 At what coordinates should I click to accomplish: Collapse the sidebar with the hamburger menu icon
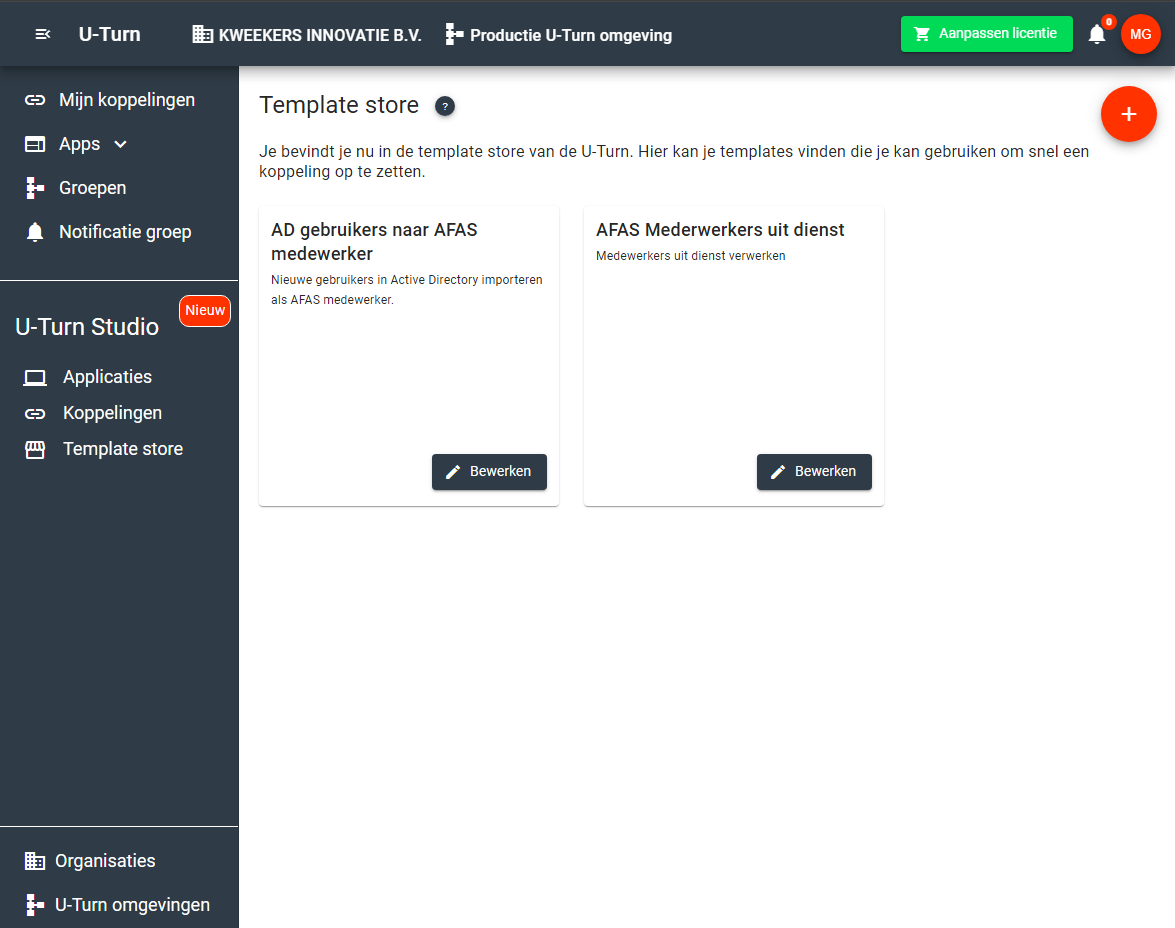pos(42,35)
